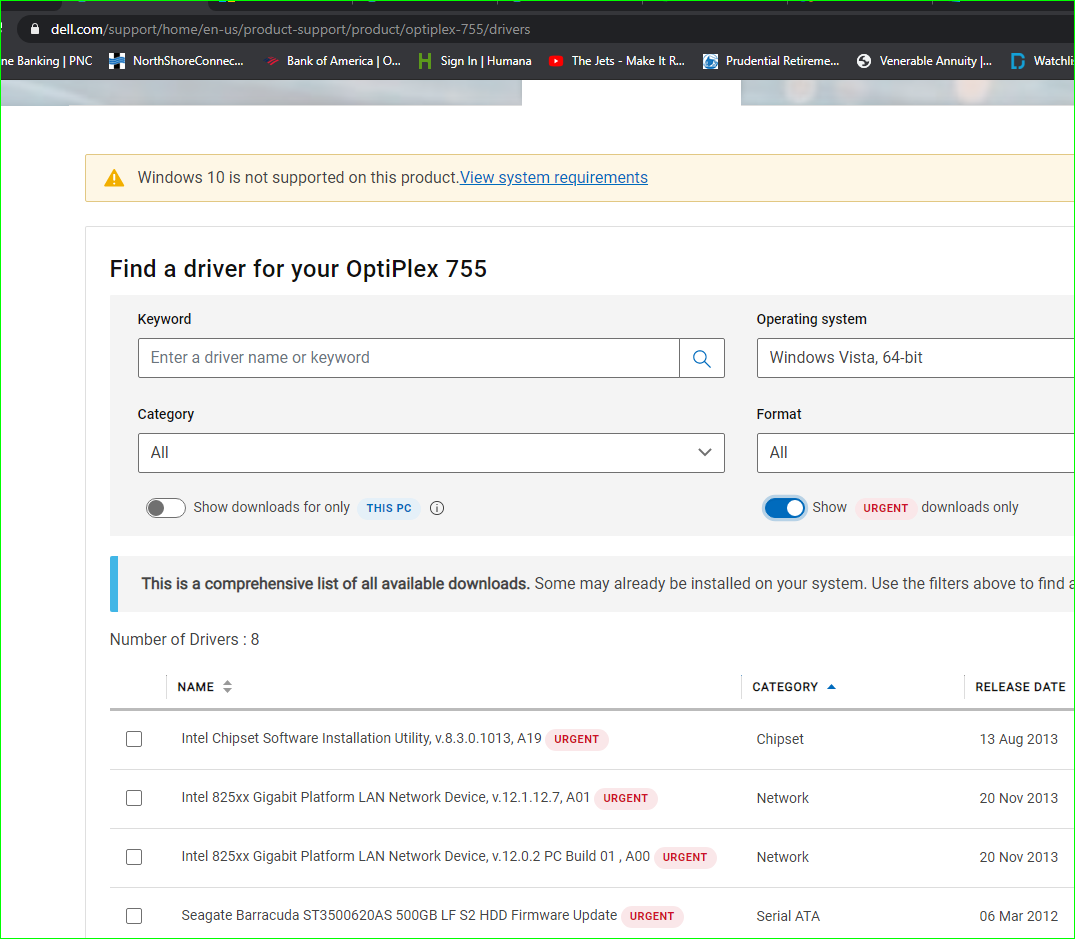Open the Watchlist bookmark icon
1075x939 pixels.
coord(1017,61)
